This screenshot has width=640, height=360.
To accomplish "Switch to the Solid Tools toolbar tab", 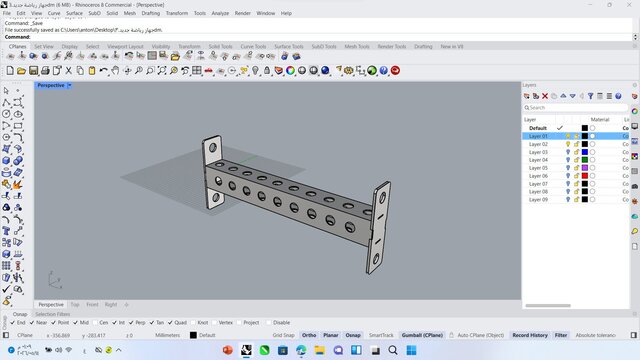I will click(220, 47).
